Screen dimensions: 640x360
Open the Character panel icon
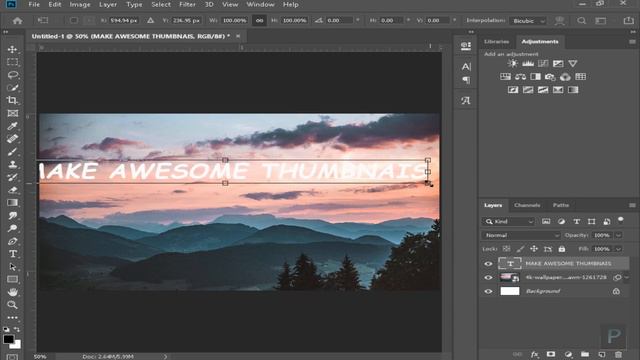tap(466, 67)
